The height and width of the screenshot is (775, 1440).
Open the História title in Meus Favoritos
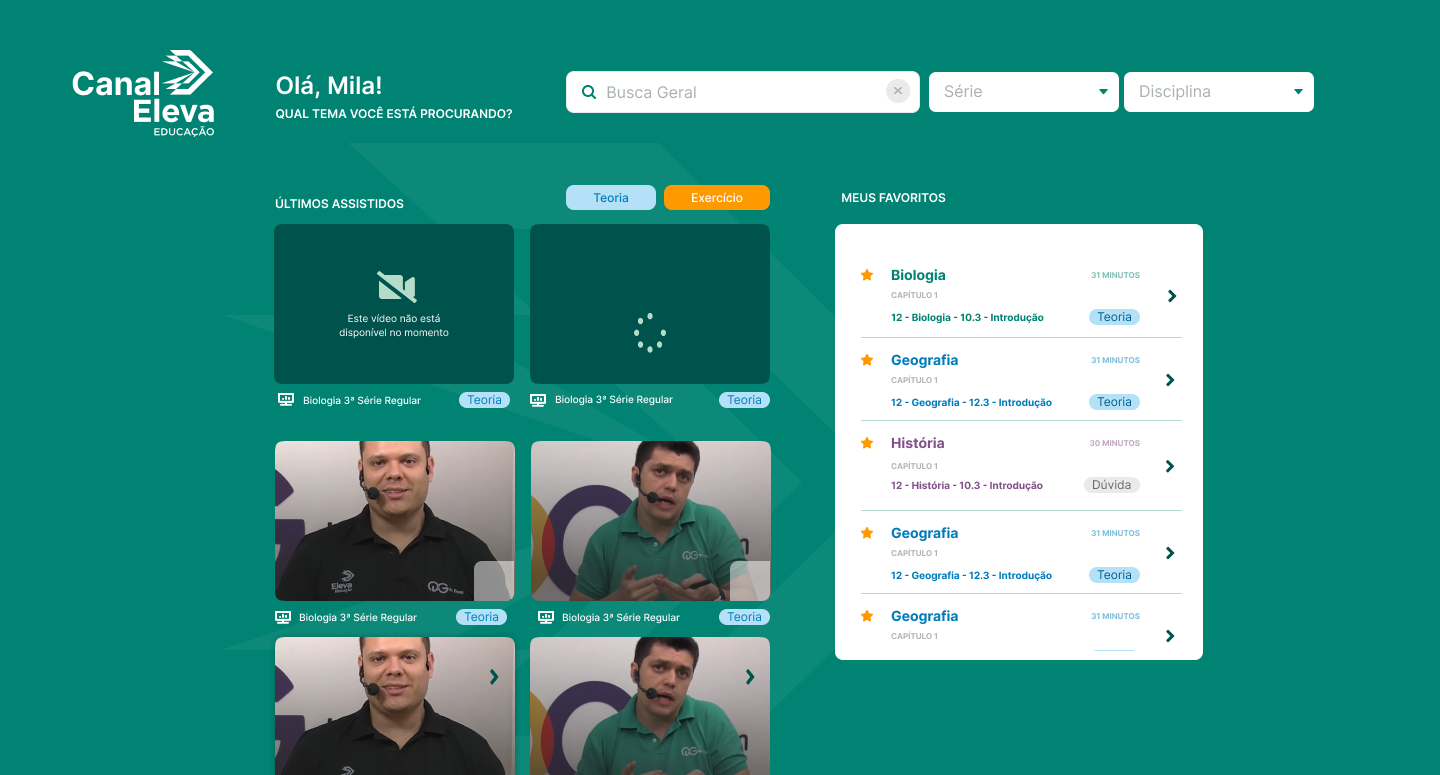point(917,443)
